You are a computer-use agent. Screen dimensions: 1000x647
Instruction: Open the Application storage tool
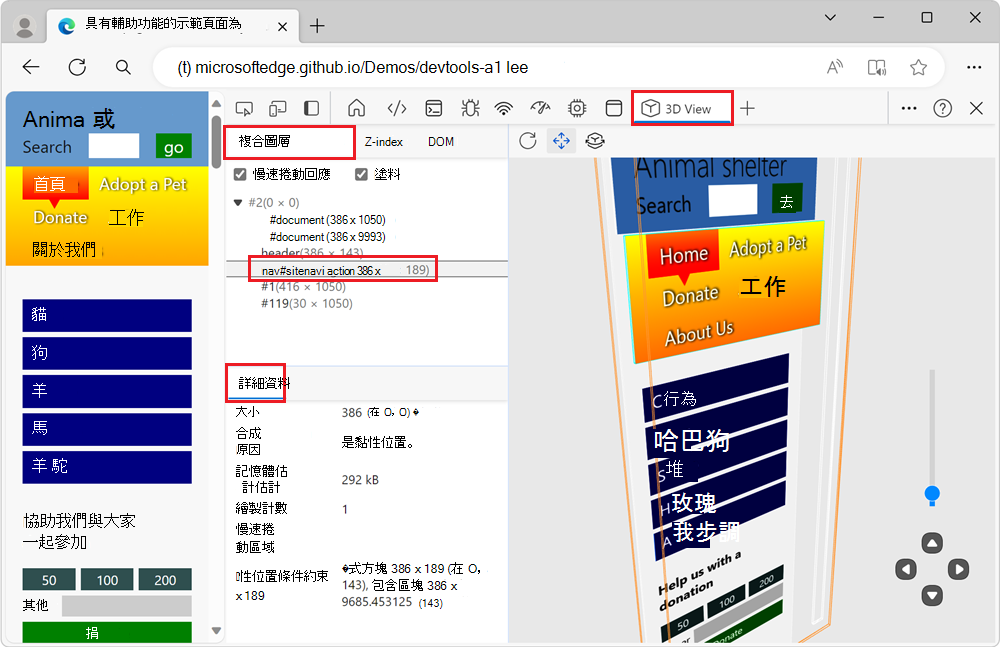click(613, 108)
